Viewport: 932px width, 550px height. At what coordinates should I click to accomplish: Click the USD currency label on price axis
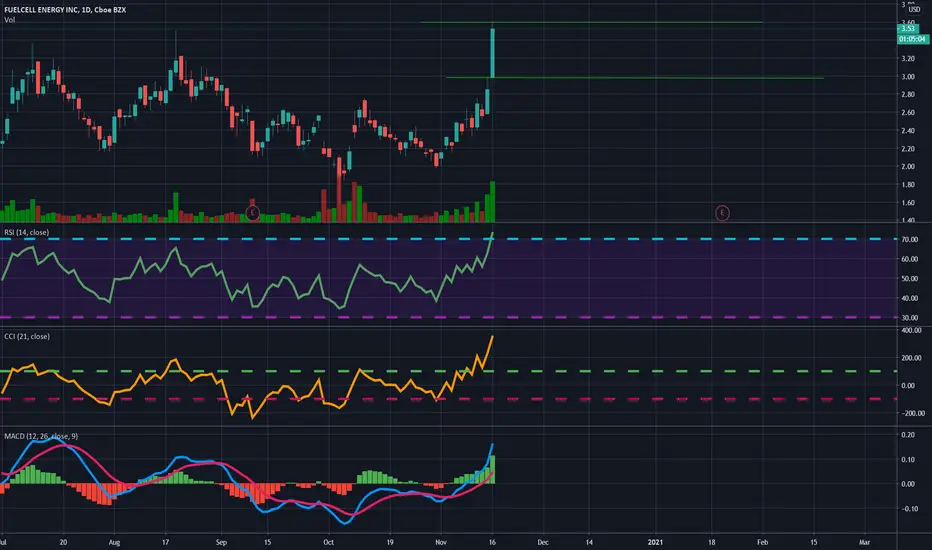[x=914, y=10]
